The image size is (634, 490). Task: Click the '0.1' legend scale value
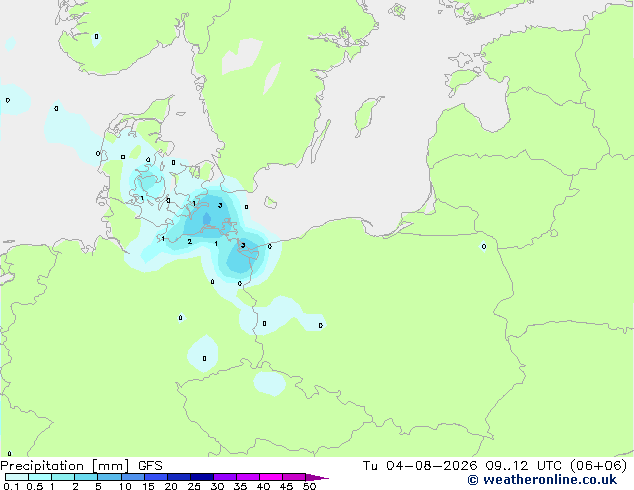click(11, 486)
